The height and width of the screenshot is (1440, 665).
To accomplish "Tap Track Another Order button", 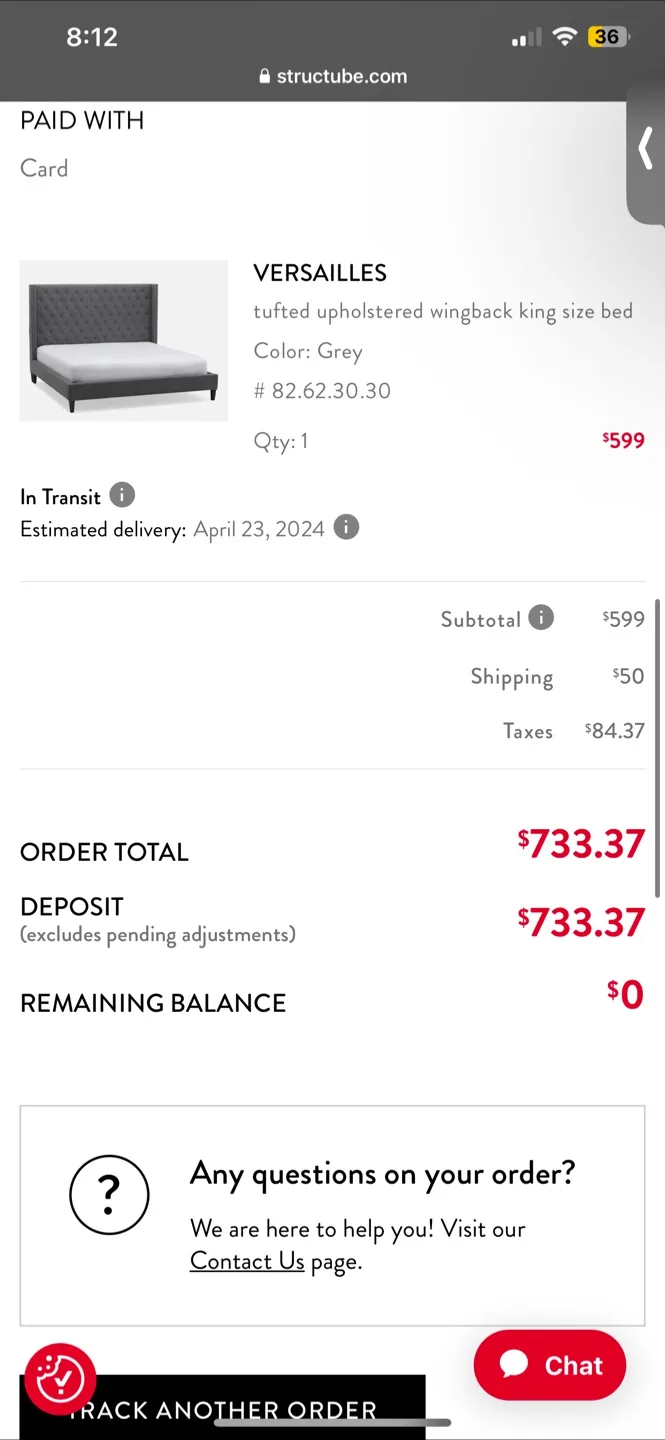I will [x=223, y=1407].
